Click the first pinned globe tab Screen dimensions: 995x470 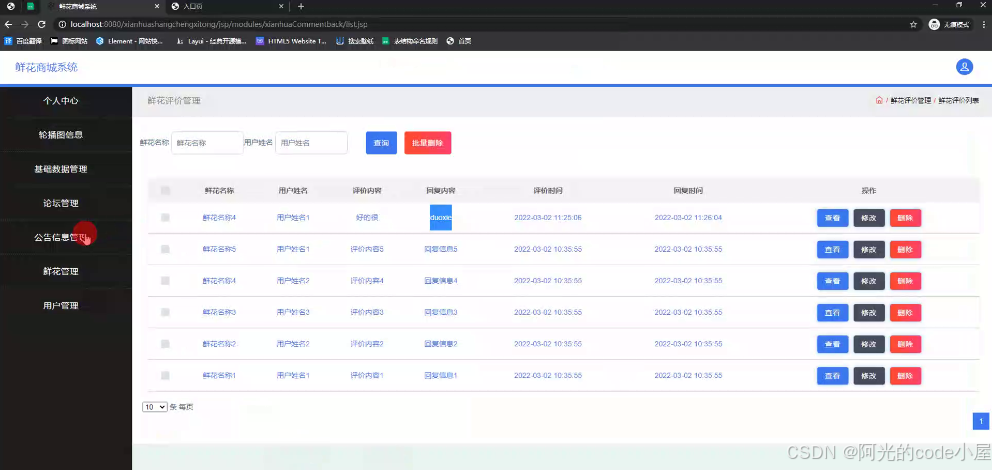click(10, 6)
